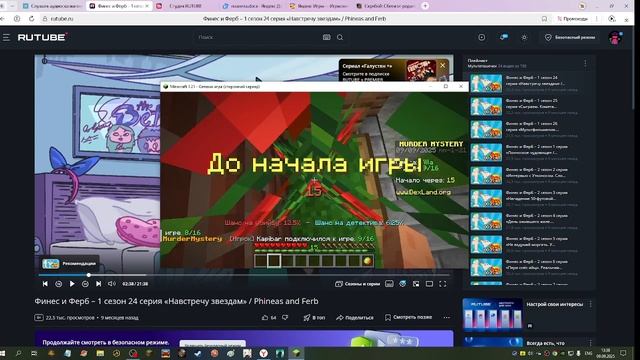Viewport: 640px width, 360px height.
Task: Open Windows taskbar search
Action: pos(18,353)
